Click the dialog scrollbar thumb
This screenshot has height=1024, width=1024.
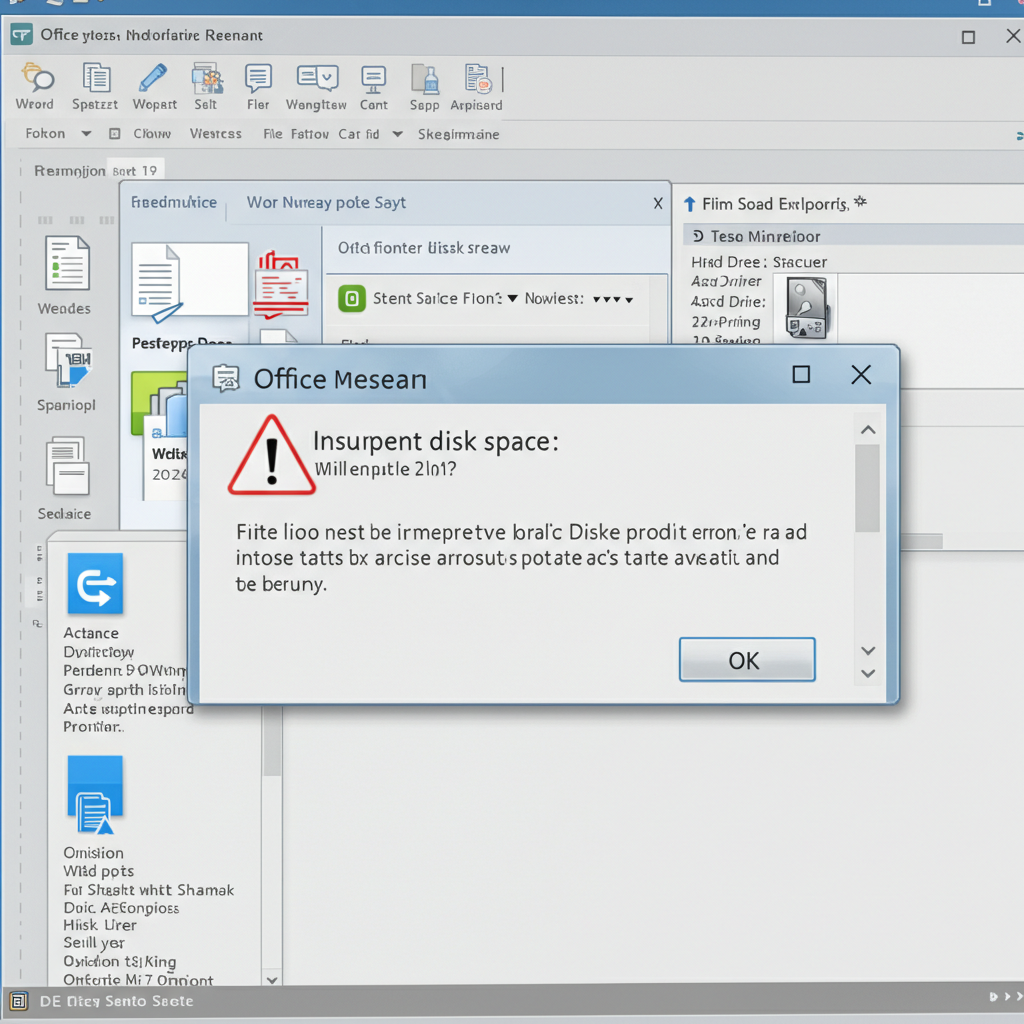click(x=867, y=488)
